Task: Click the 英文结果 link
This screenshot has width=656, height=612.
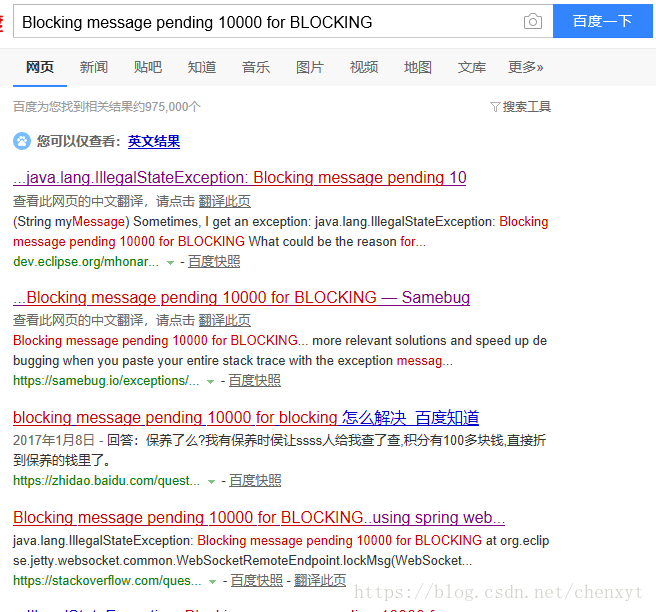Action: [154, 141]
